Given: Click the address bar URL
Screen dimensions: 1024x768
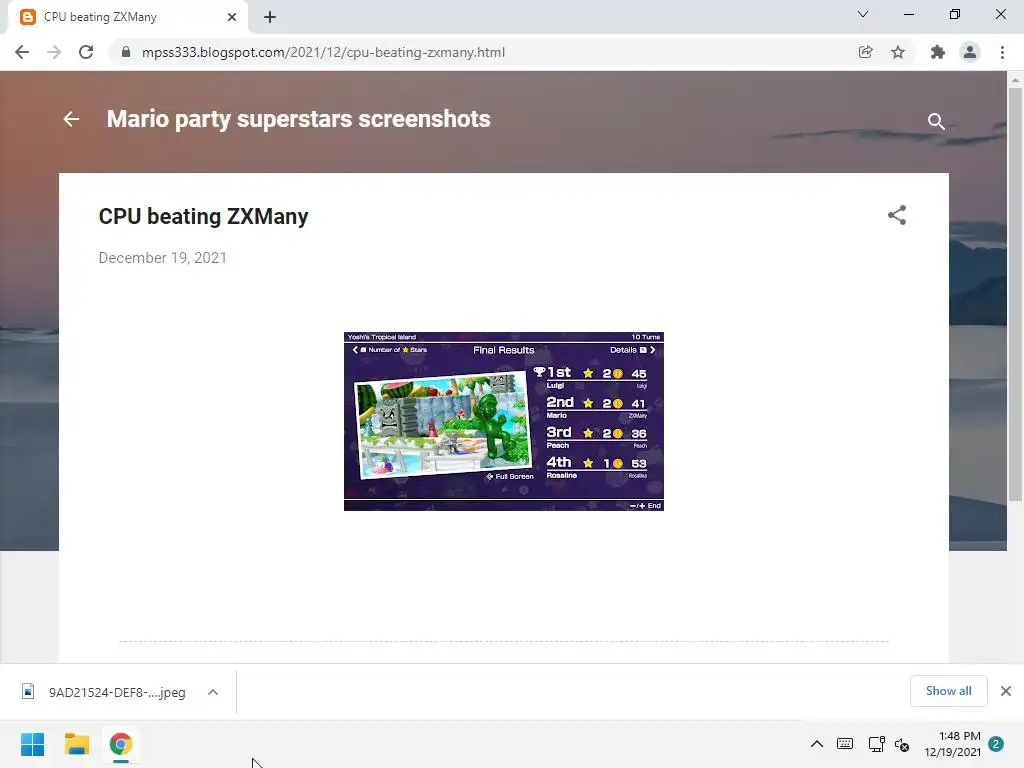Looking at the screenshot, I should [323, 52].
